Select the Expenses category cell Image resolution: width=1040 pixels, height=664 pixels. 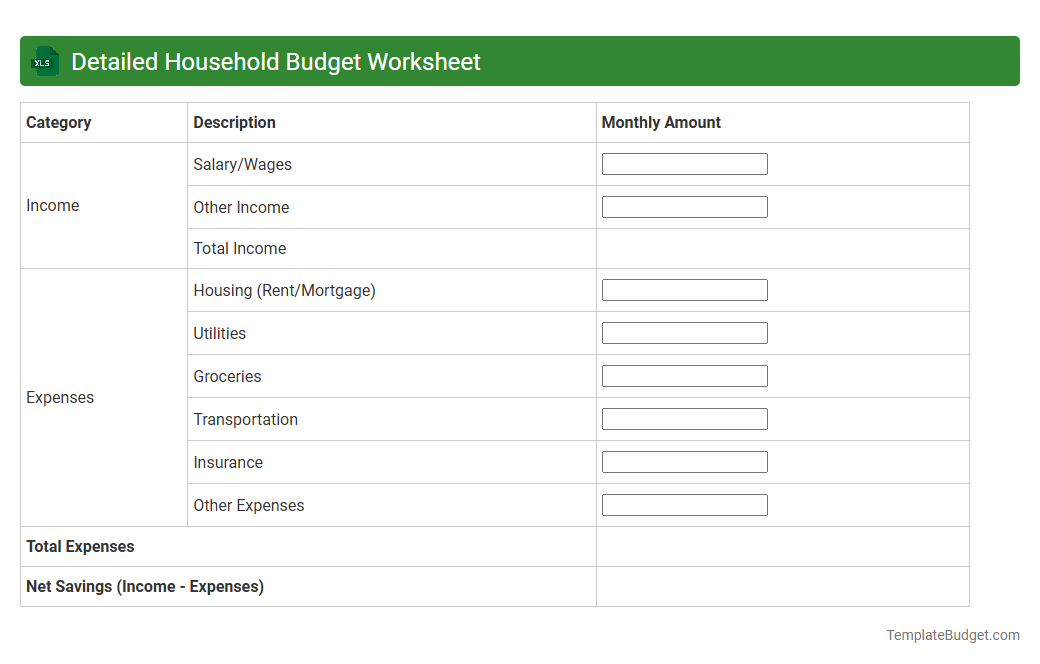pos(60,397)
